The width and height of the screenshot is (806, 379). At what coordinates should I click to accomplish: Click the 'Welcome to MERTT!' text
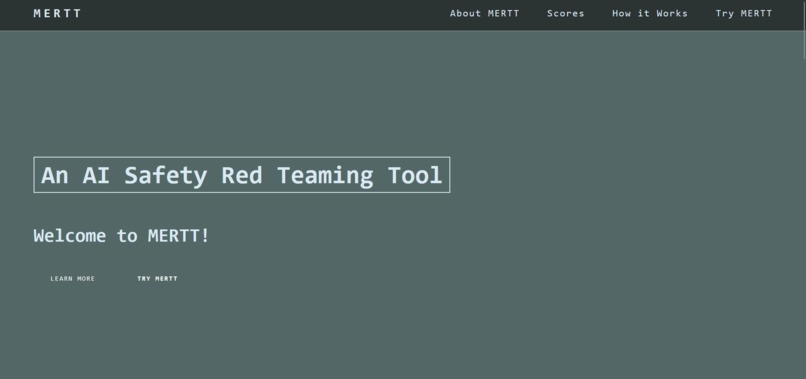pos(121,236)
